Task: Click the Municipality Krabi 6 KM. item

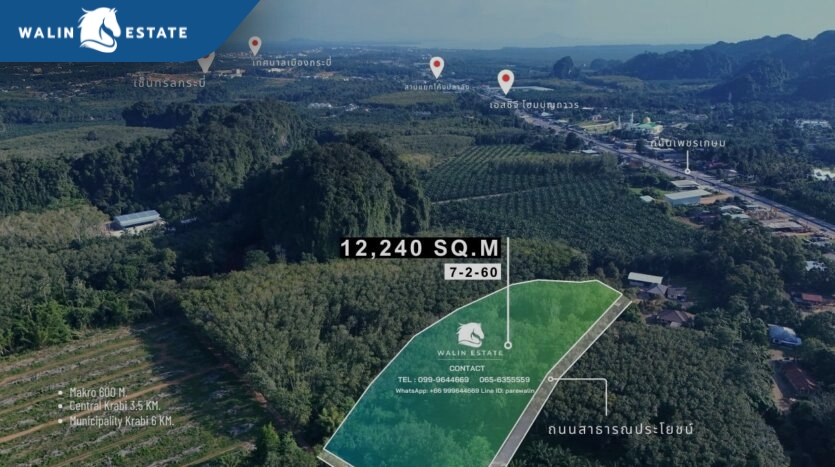Action: point(120,420)
